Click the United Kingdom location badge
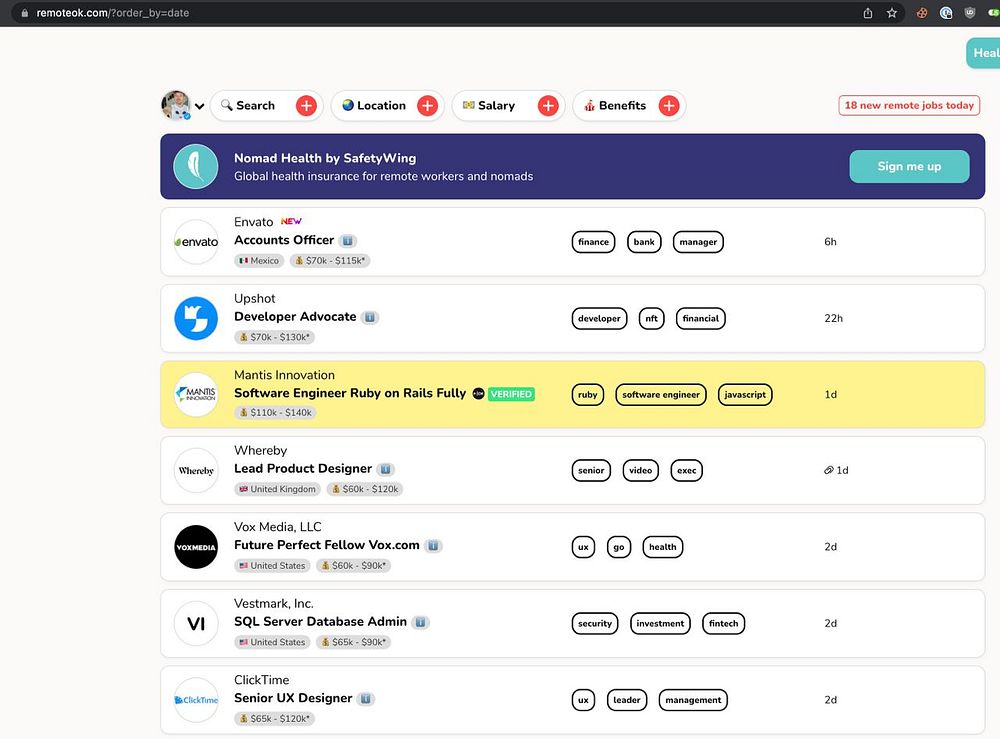The height and width of the screenshot is (739, 1000). click(x=277, y=489)
